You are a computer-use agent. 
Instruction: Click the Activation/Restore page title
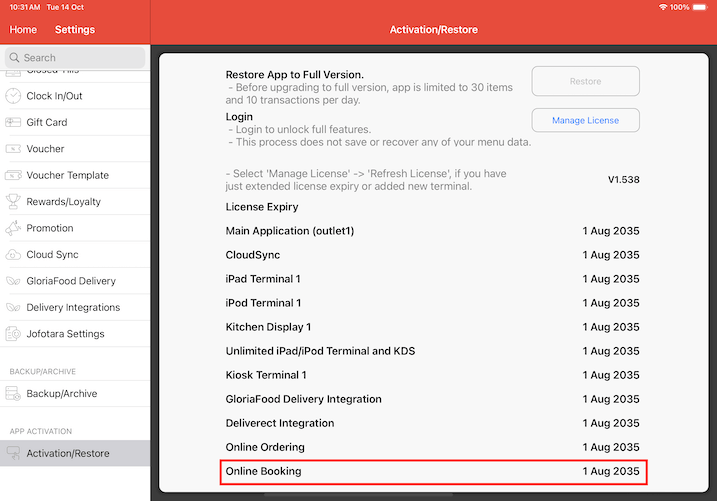(433, 30)
